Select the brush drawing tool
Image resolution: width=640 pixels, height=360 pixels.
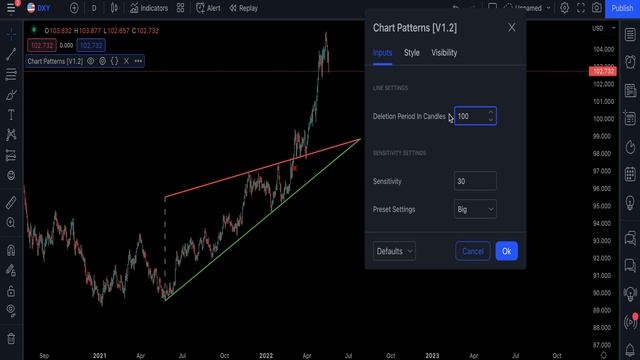coord(11,95)
